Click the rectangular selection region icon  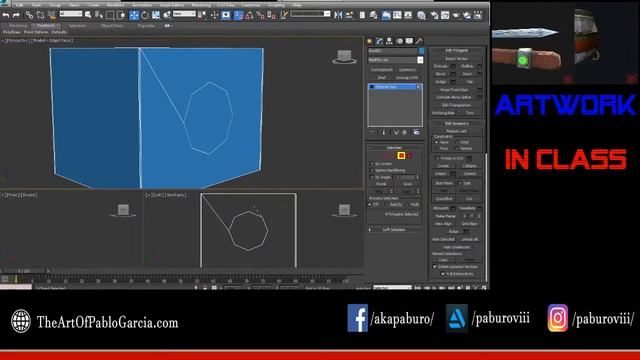coord(110,16)
